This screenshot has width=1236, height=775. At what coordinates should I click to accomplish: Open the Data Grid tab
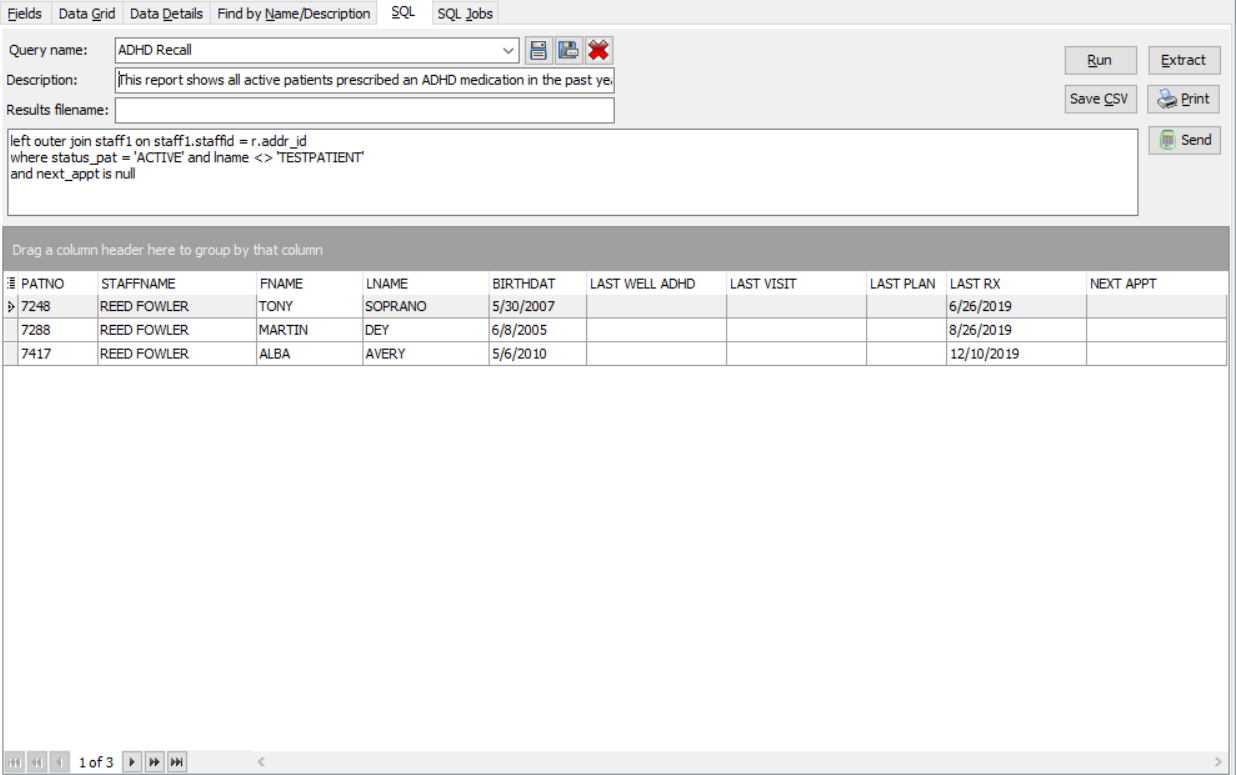[87, 14]
